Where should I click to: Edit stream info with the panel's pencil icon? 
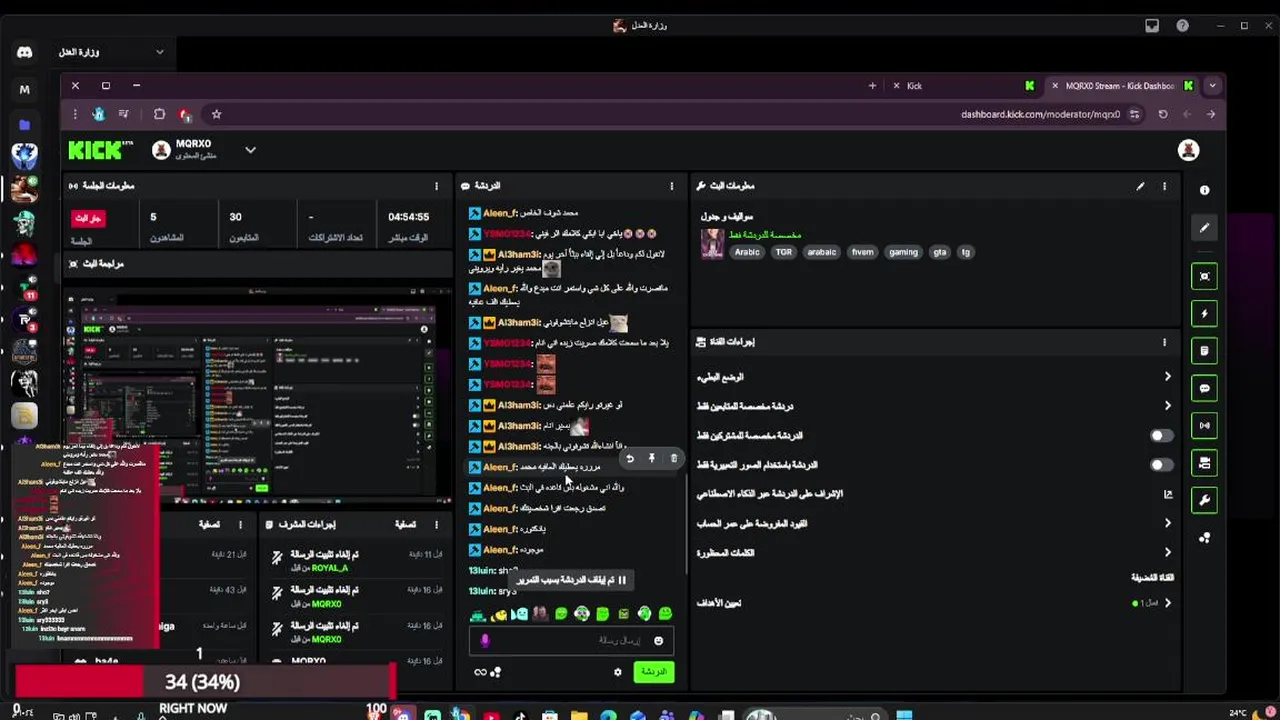click(1140, 186)
